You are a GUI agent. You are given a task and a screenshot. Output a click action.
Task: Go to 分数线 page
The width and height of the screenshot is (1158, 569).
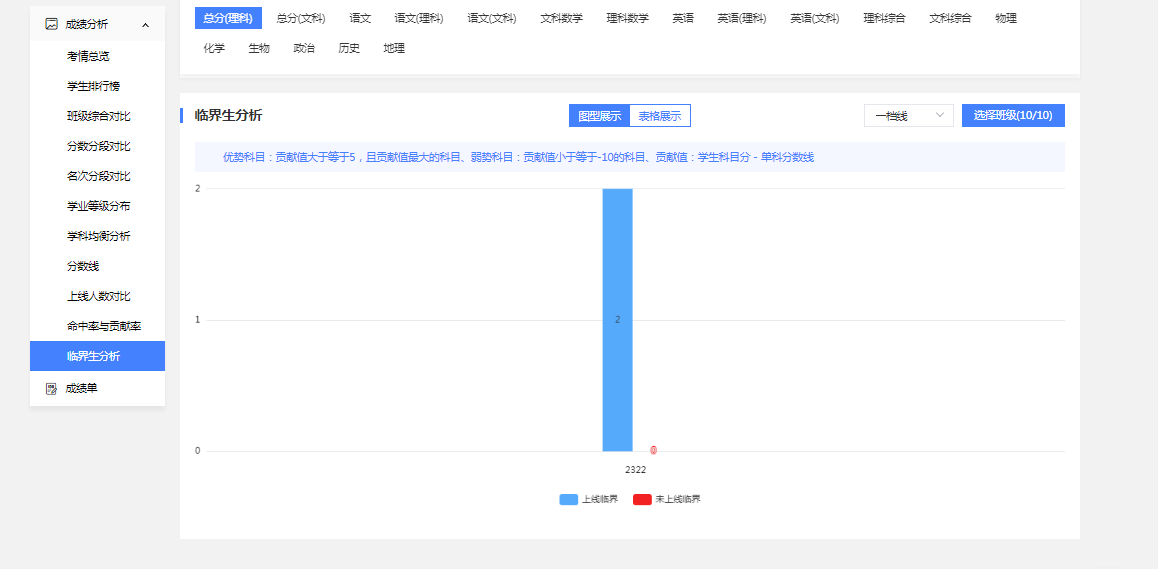(83, 266)
